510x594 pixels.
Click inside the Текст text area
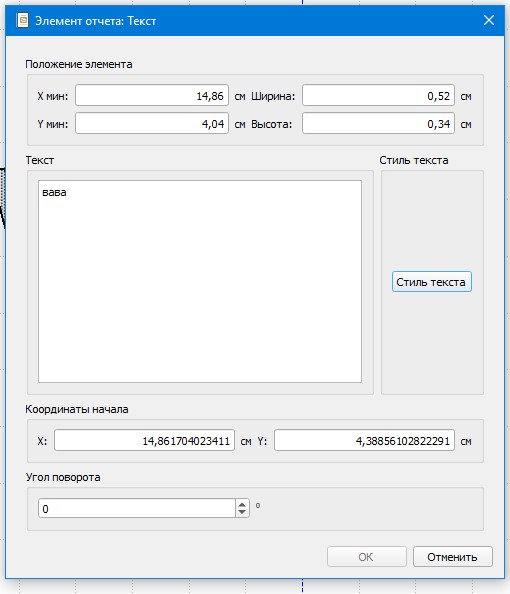point(200,281)
